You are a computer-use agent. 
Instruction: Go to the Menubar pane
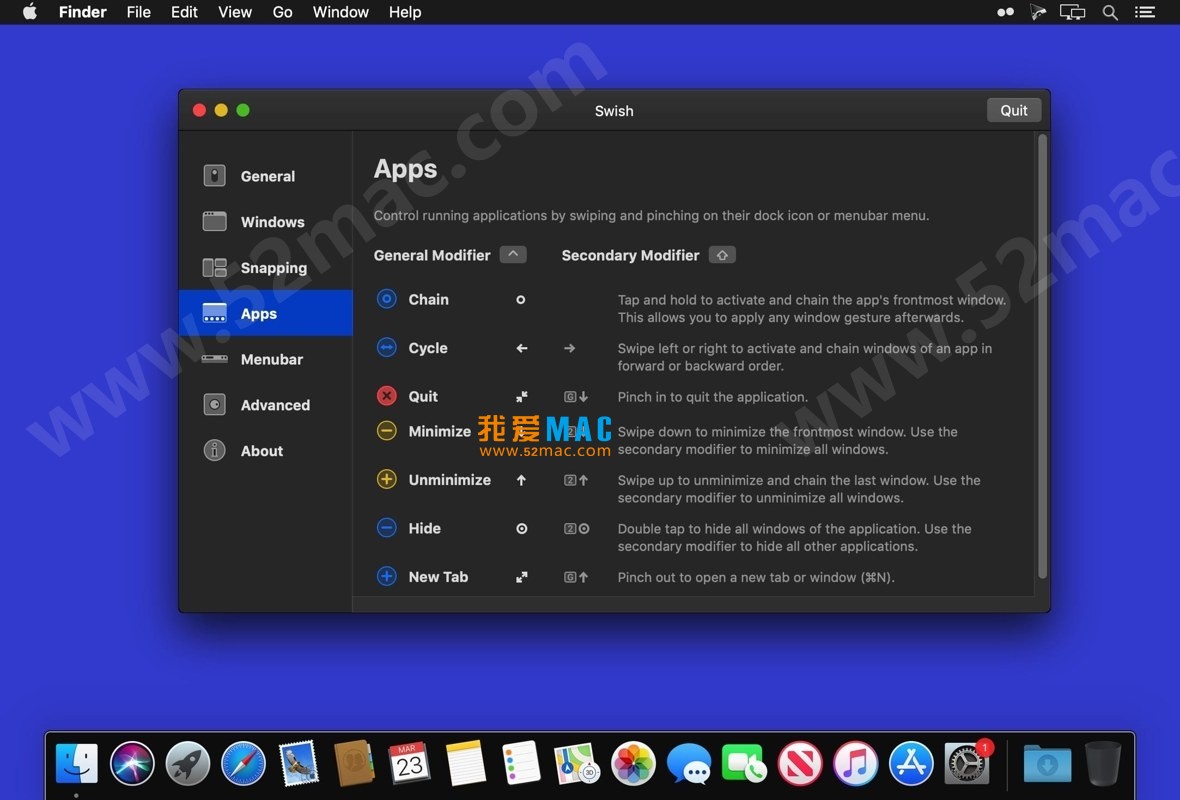[266, 359]
